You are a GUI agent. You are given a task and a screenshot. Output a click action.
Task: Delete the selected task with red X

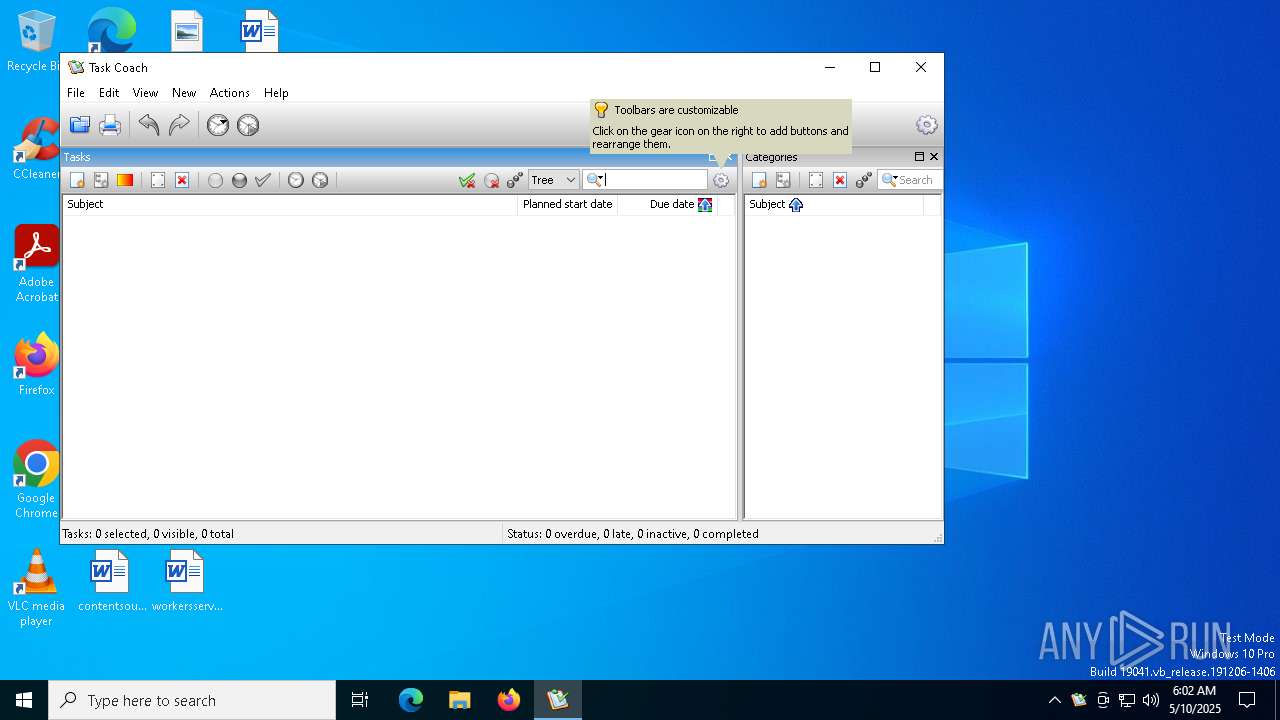[x=182, y=180]
